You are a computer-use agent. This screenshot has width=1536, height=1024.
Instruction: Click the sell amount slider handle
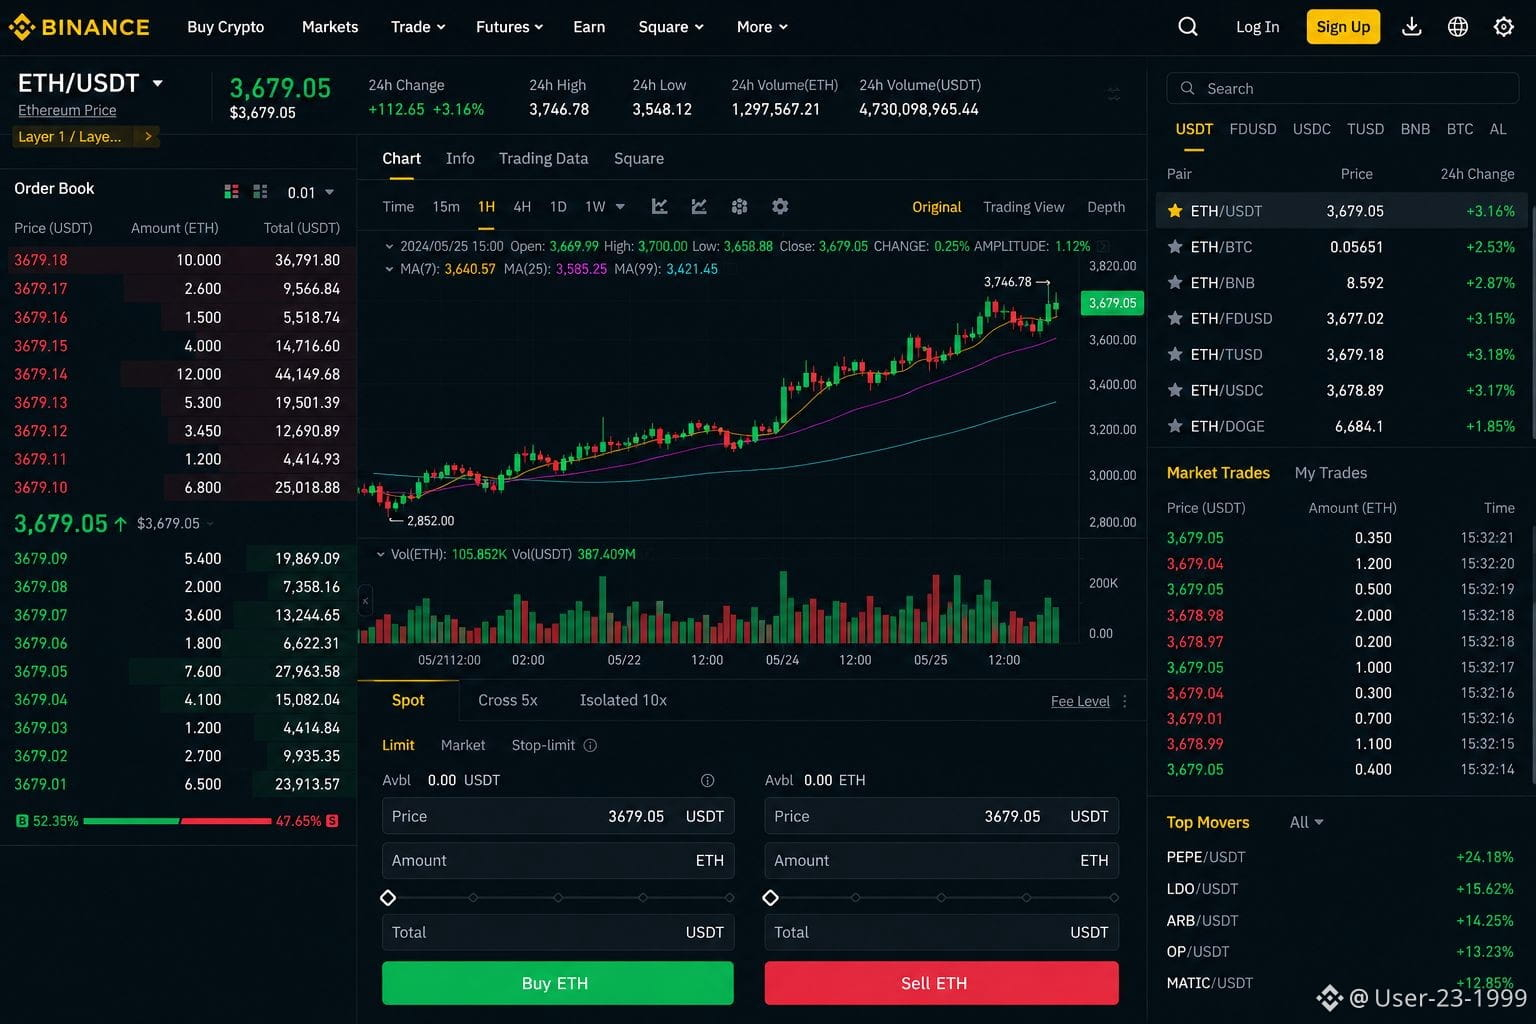[770, 898]
